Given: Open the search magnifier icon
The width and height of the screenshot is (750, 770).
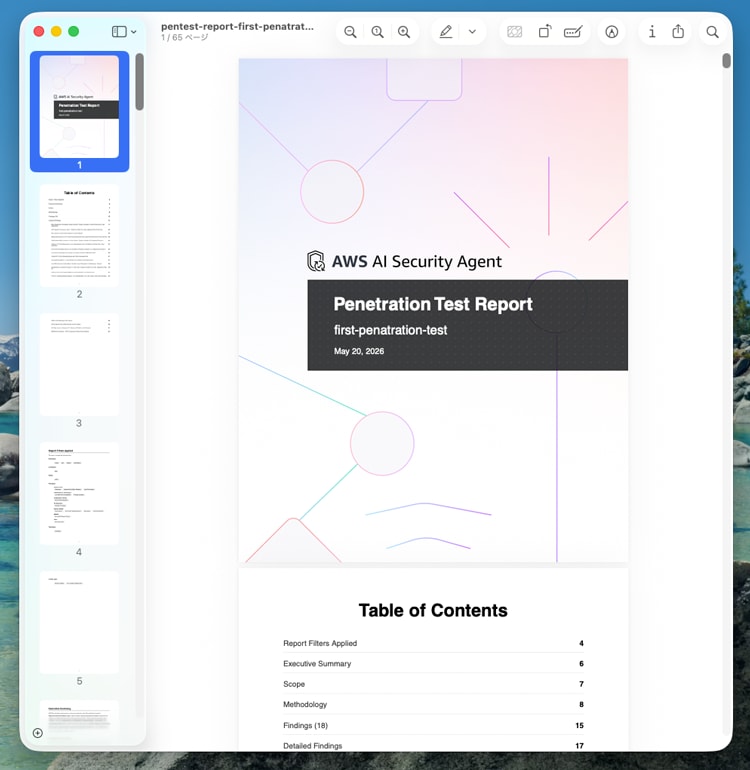Looking at the screenshot, I should 712,32.
